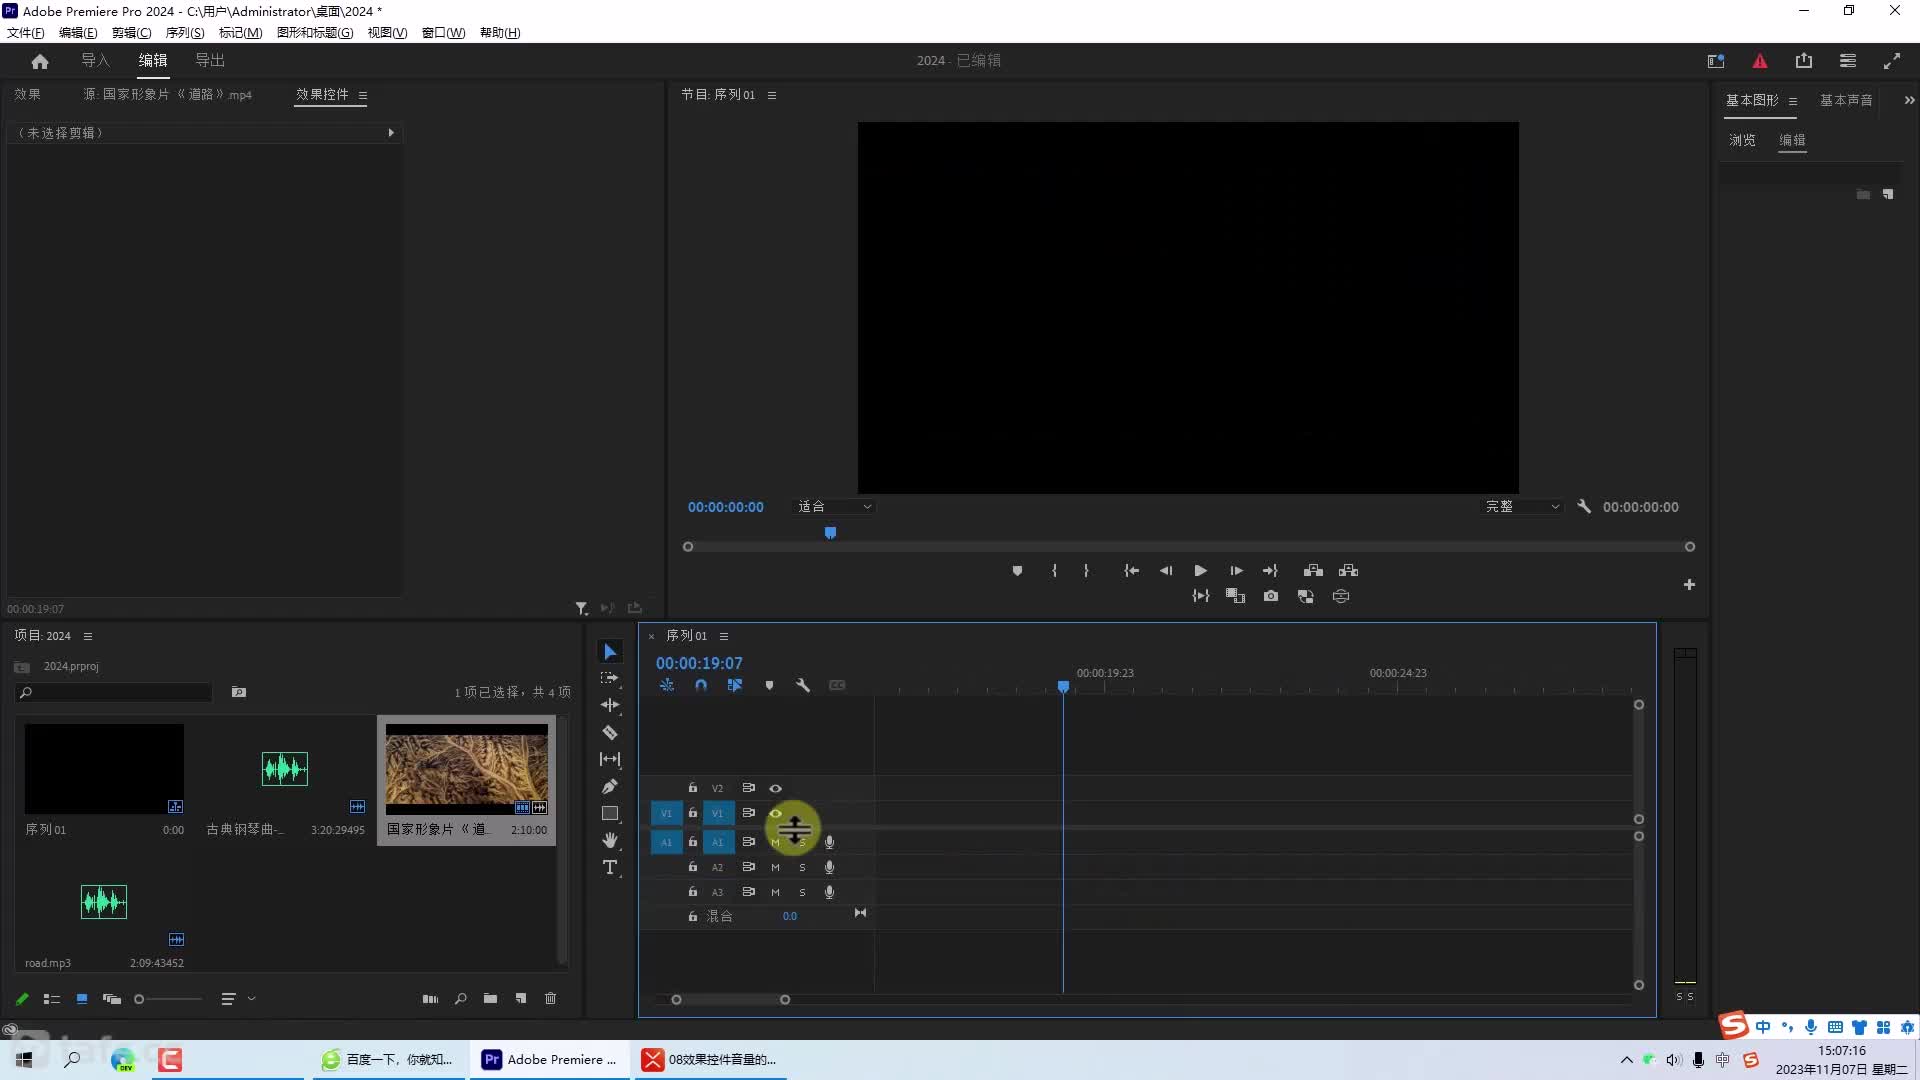Go to the 导出 workspace
This screenshot has width=1920, height=1080.
pyautogui.click(x=210, y=60)
